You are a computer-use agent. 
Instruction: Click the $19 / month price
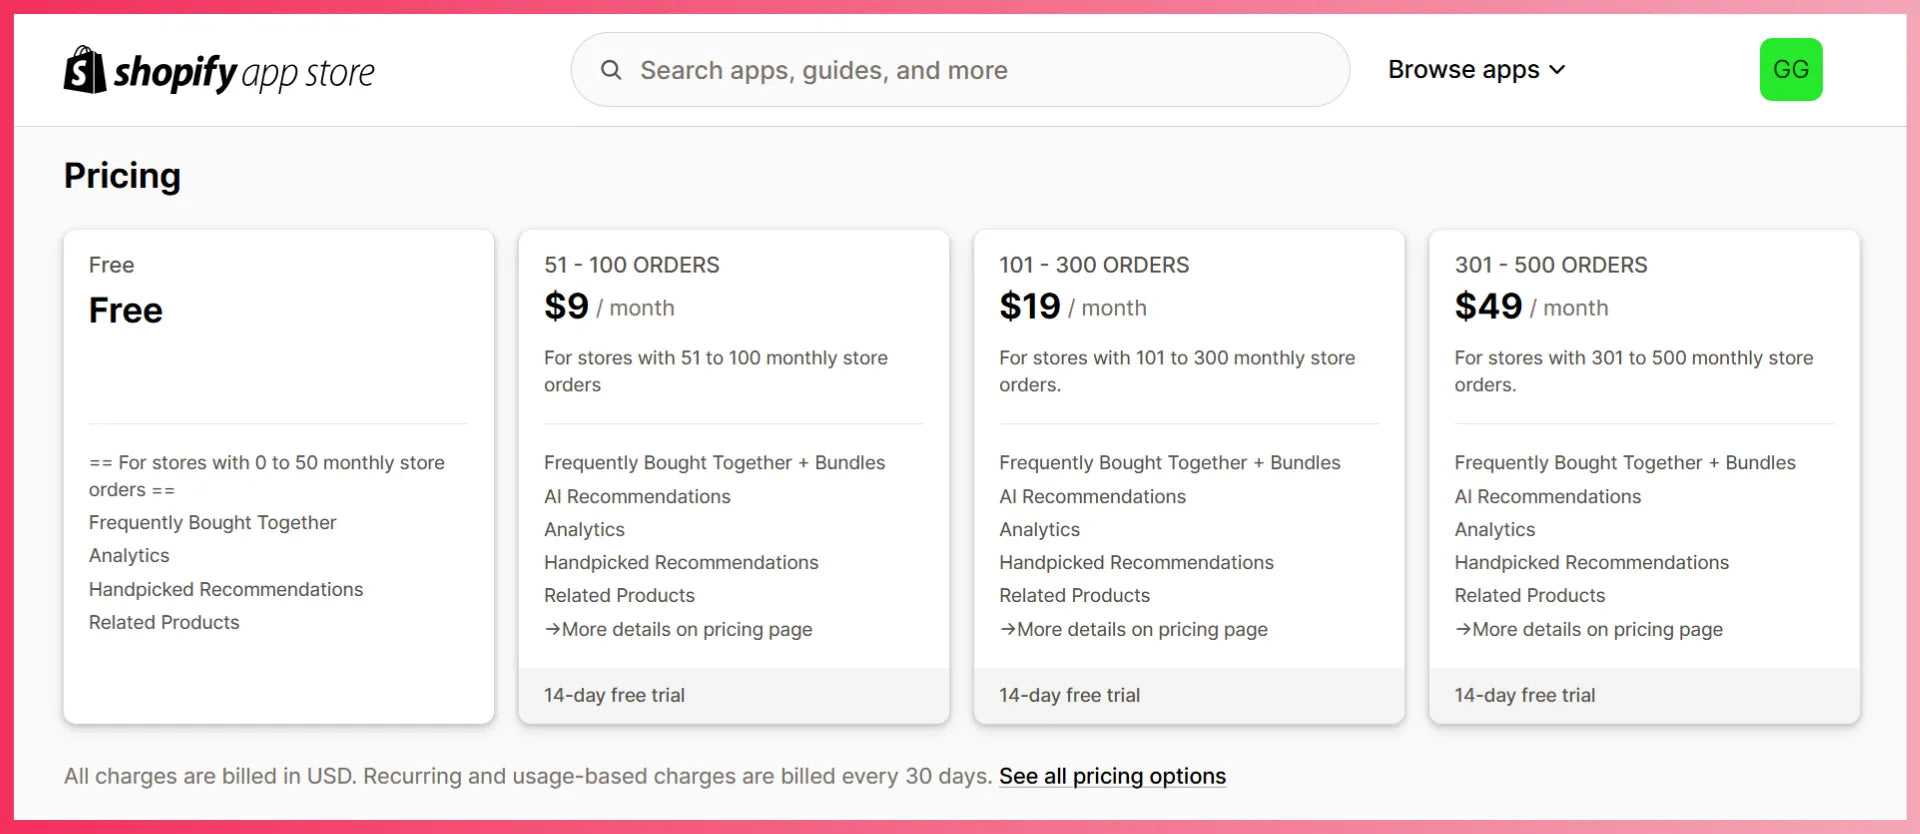pyautogui.click(x=1072, y=307)
